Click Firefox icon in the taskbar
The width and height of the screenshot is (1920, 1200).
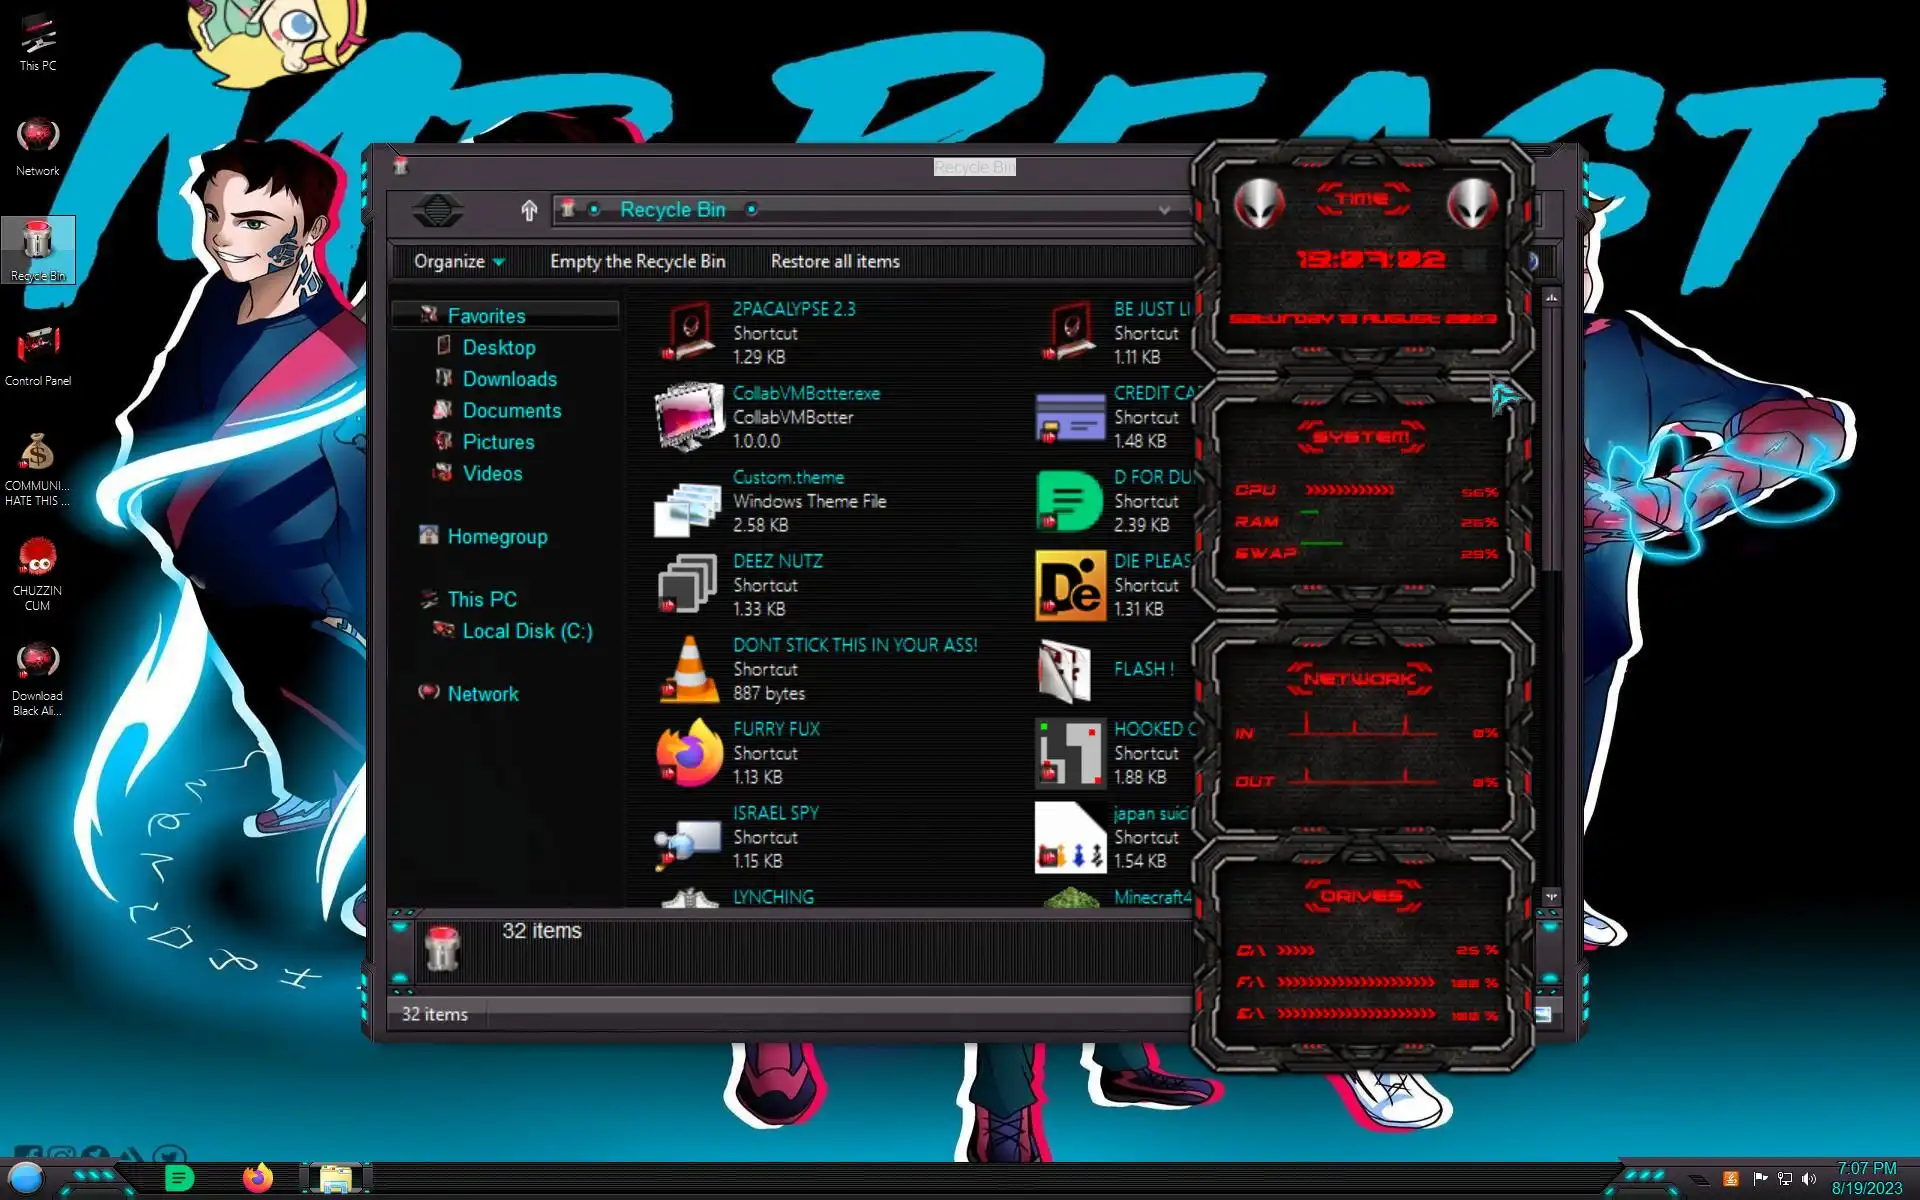coord(258,1178)
